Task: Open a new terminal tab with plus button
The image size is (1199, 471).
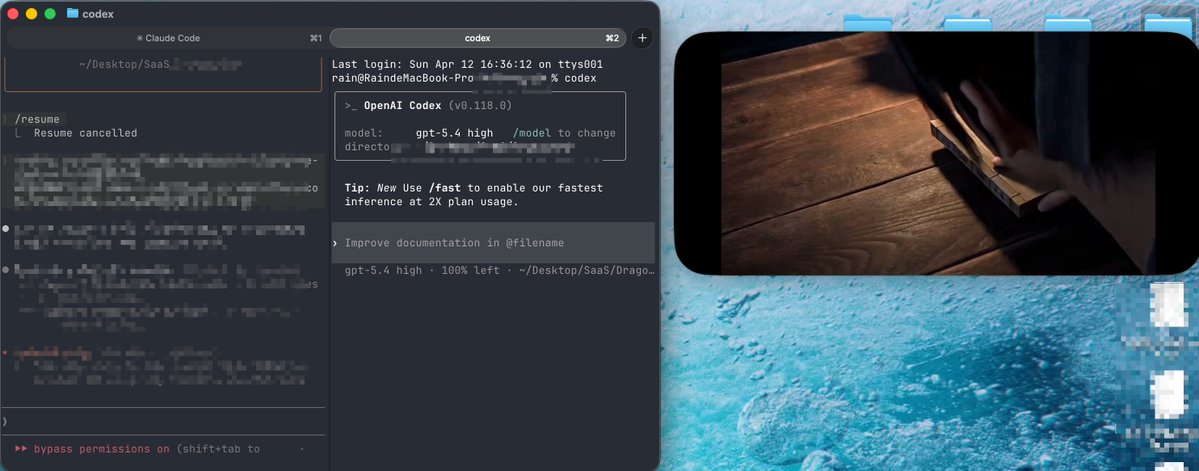Action: (x=642, y=38)
